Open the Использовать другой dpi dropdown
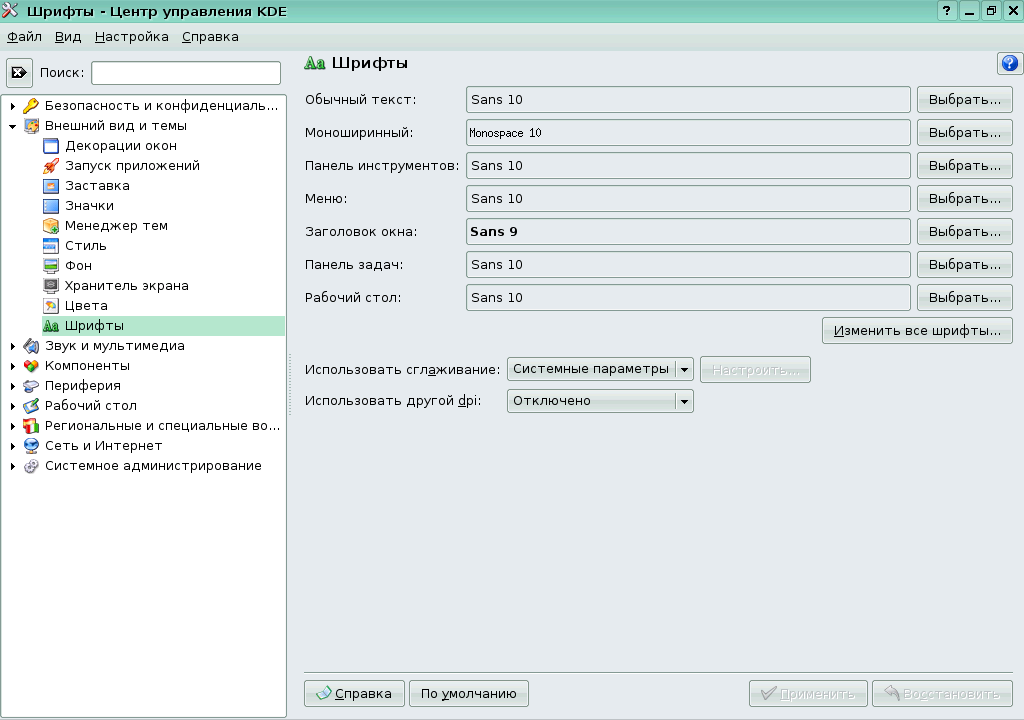This screenshot has width=1024, height=720. pos(684,400)
